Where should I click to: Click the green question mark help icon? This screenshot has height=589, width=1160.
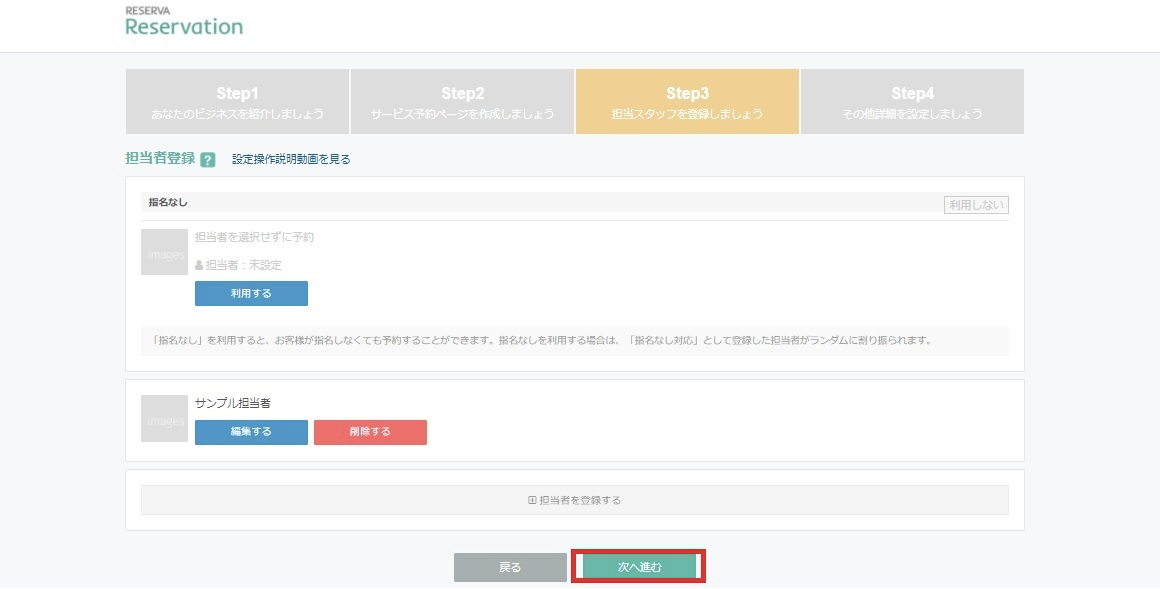click(x=208, y=159)
